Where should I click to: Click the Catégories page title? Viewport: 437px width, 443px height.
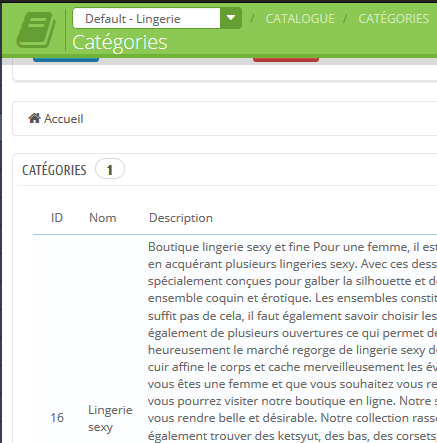tap(120, 43)
